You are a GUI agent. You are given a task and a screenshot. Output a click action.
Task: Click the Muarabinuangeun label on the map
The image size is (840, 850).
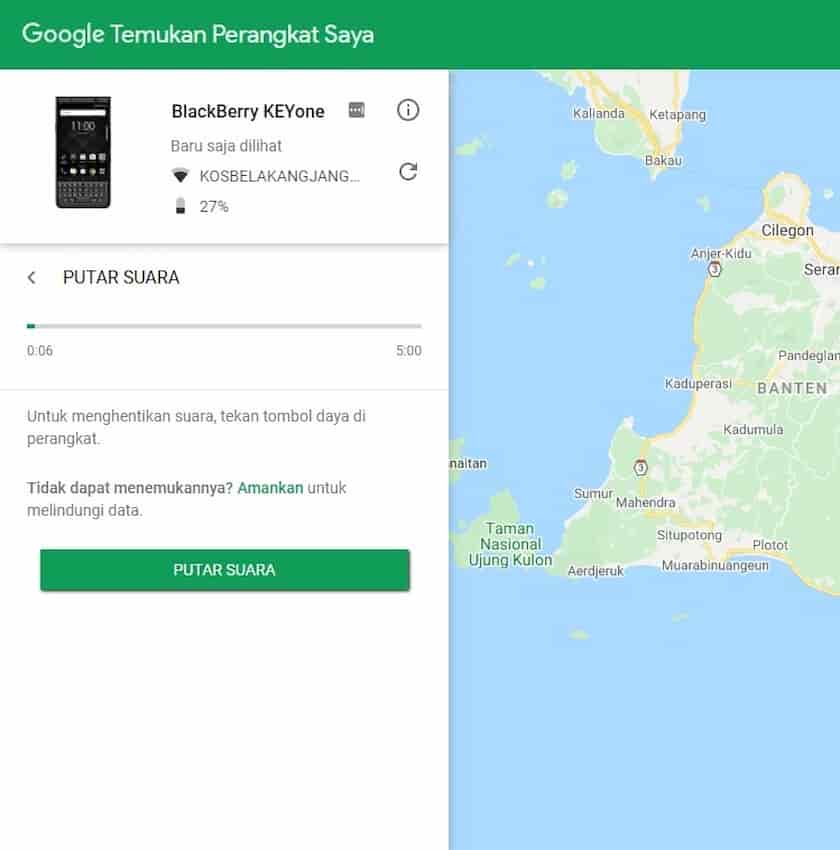[x=715, y=565]
